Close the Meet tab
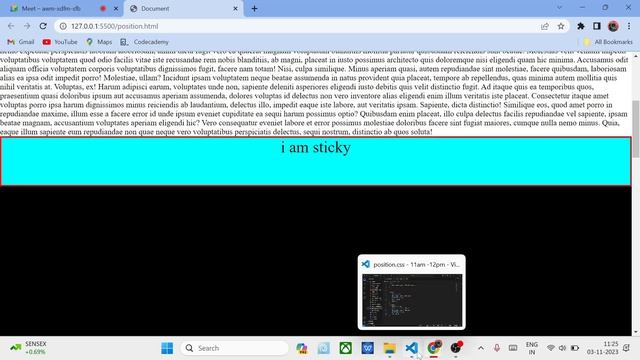The height and width of the screenshot is (360, 640). pos(116,8)
